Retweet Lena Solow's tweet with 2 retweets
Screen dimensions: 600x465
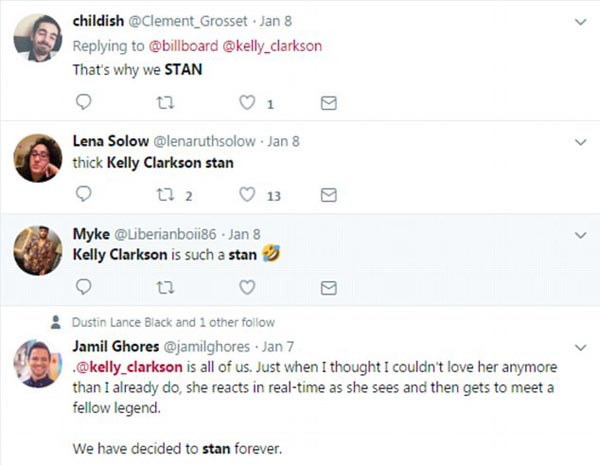point(164,194)
